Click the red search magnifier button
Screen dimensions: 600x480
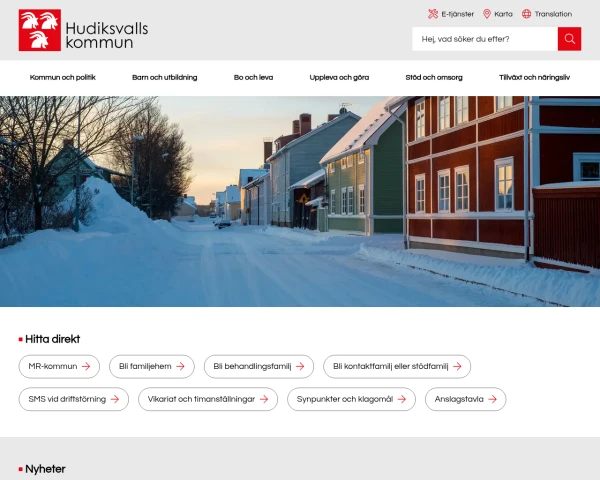[x=569, y=39]
